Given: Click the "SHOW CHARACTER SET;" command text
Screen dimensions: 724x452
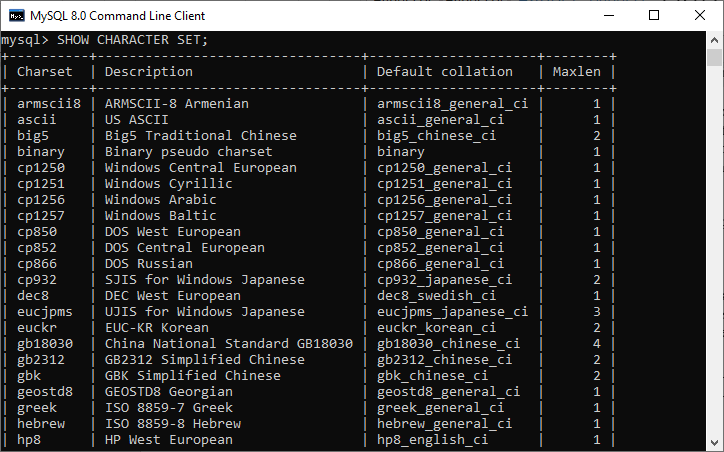Looking at the screenshot, I should point(133,40).
